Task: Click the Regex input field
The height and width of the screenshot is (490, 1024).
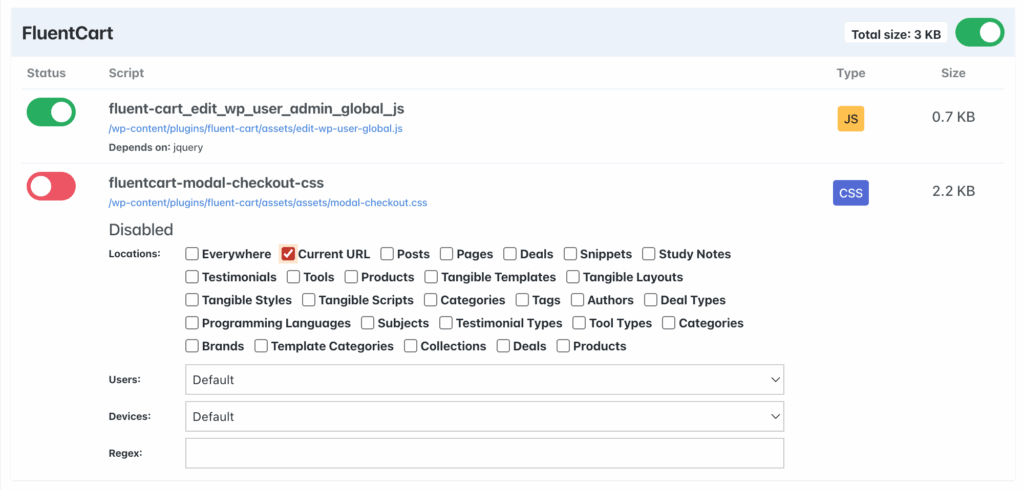Action: tap(484, 453)
